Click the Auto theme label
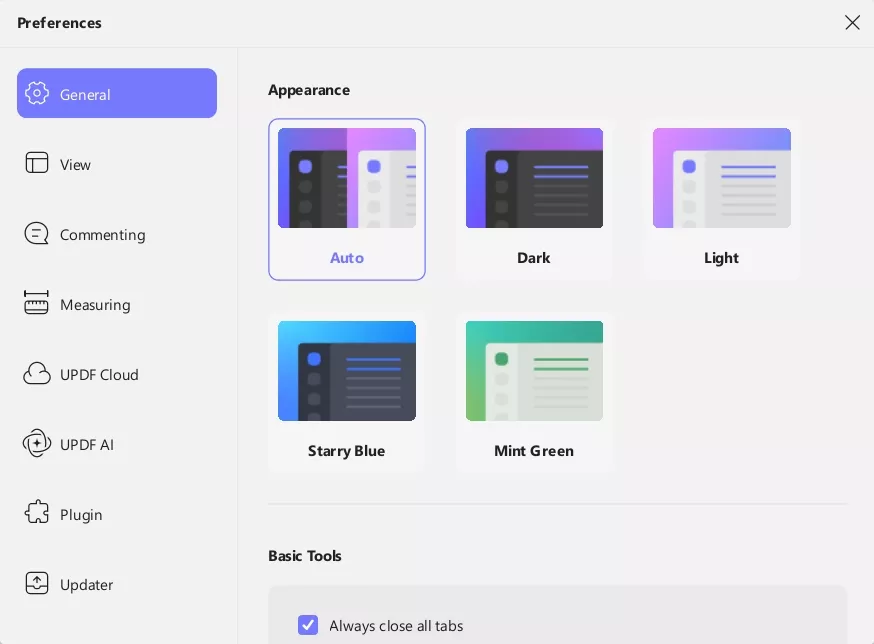Image resolution: width=874 pixels, height=644 pixels. pyautogui.click(x=347, y=258)
